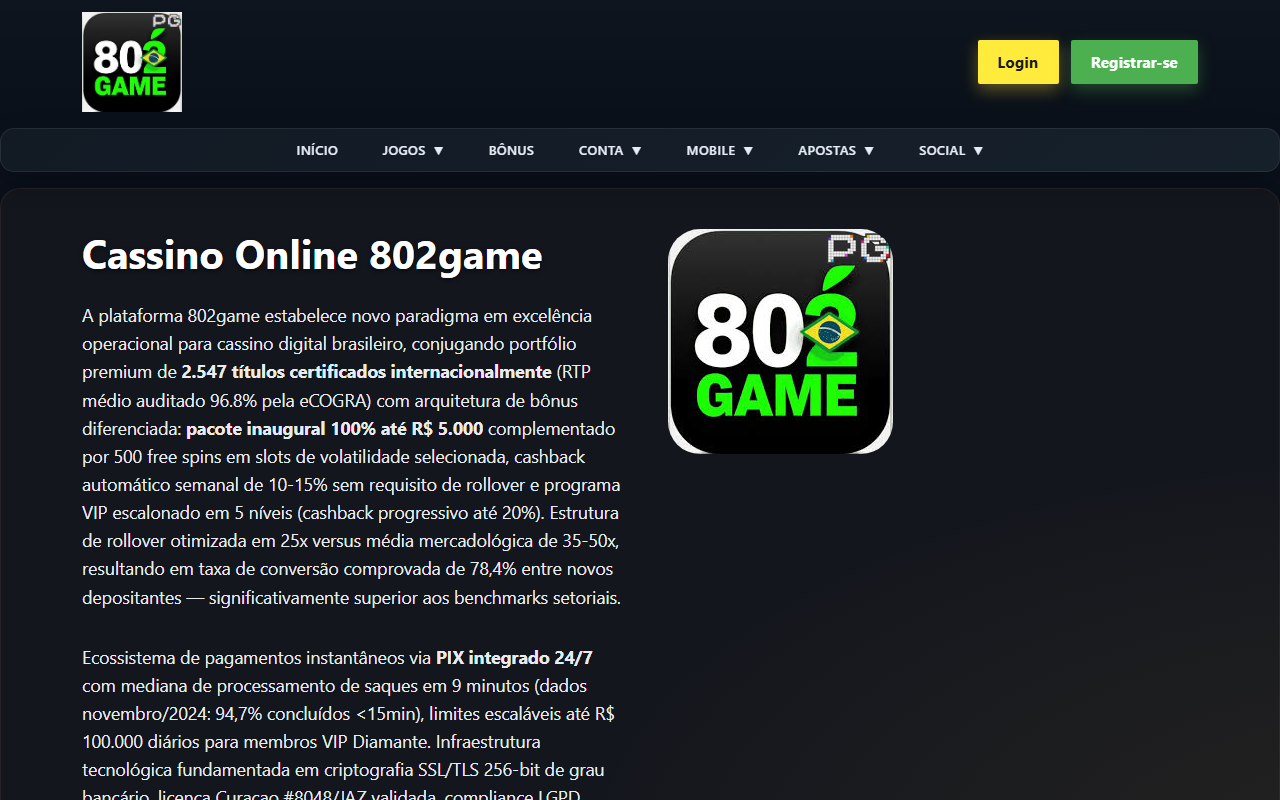Open the Login button
This screenshot has height=800, width=1280.
click(1018, 62)
